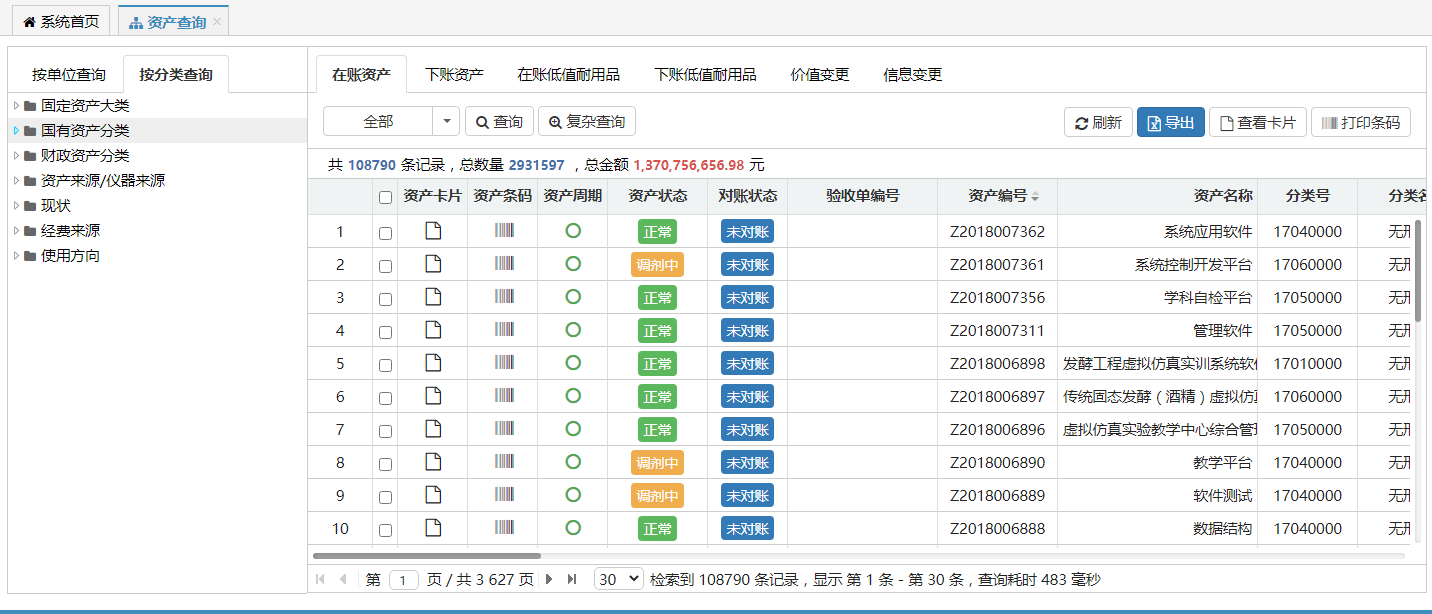The width and height of the screenshot is (1432, 614).
Task: Click the 查询 search button
Action: tap(499, 122)
